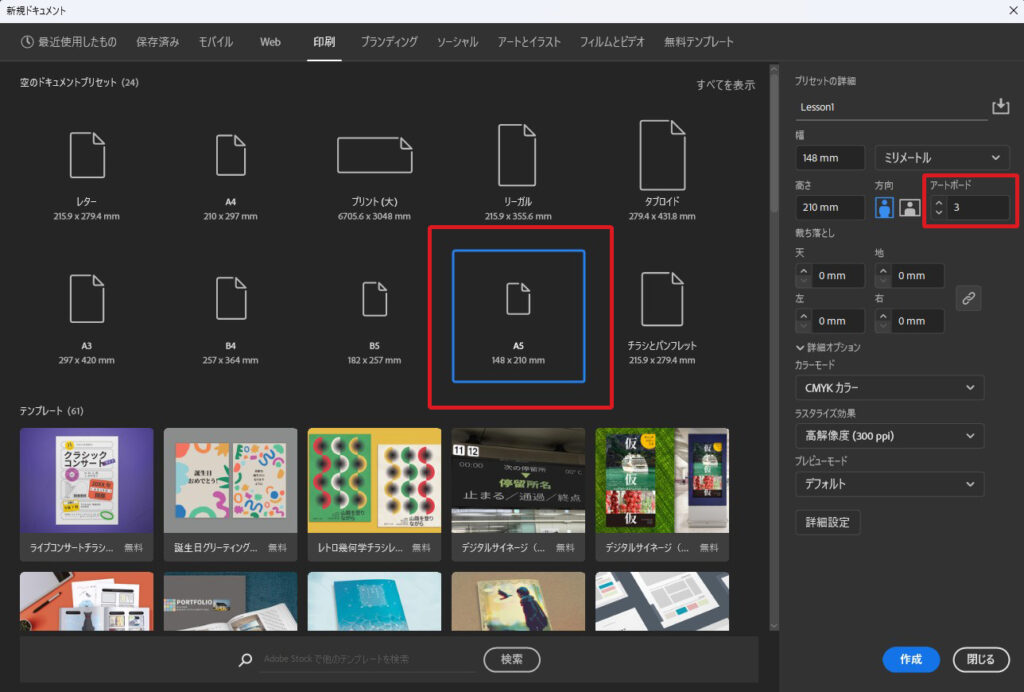
Task: Choose the A4 preset icon
Action: pyautogui.click(x=231, y=155)
